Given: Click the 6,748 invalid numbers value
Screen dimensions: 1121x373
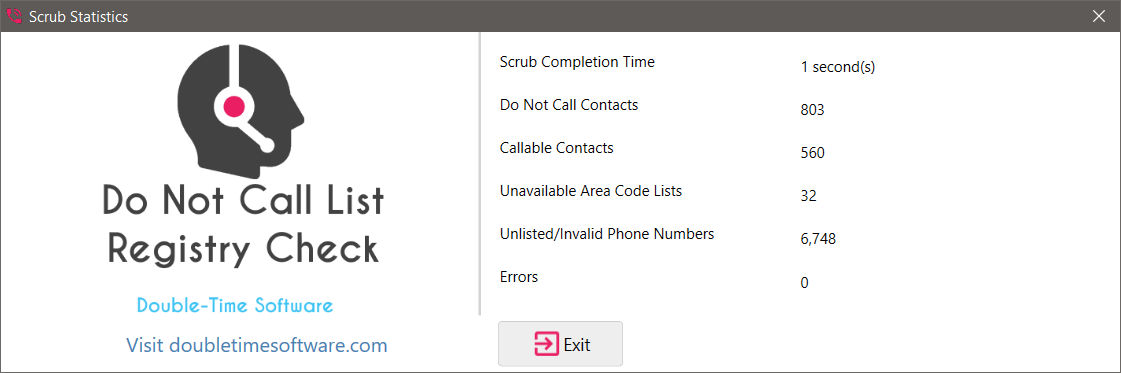Looking at the screenshot, I should (818, 239).
